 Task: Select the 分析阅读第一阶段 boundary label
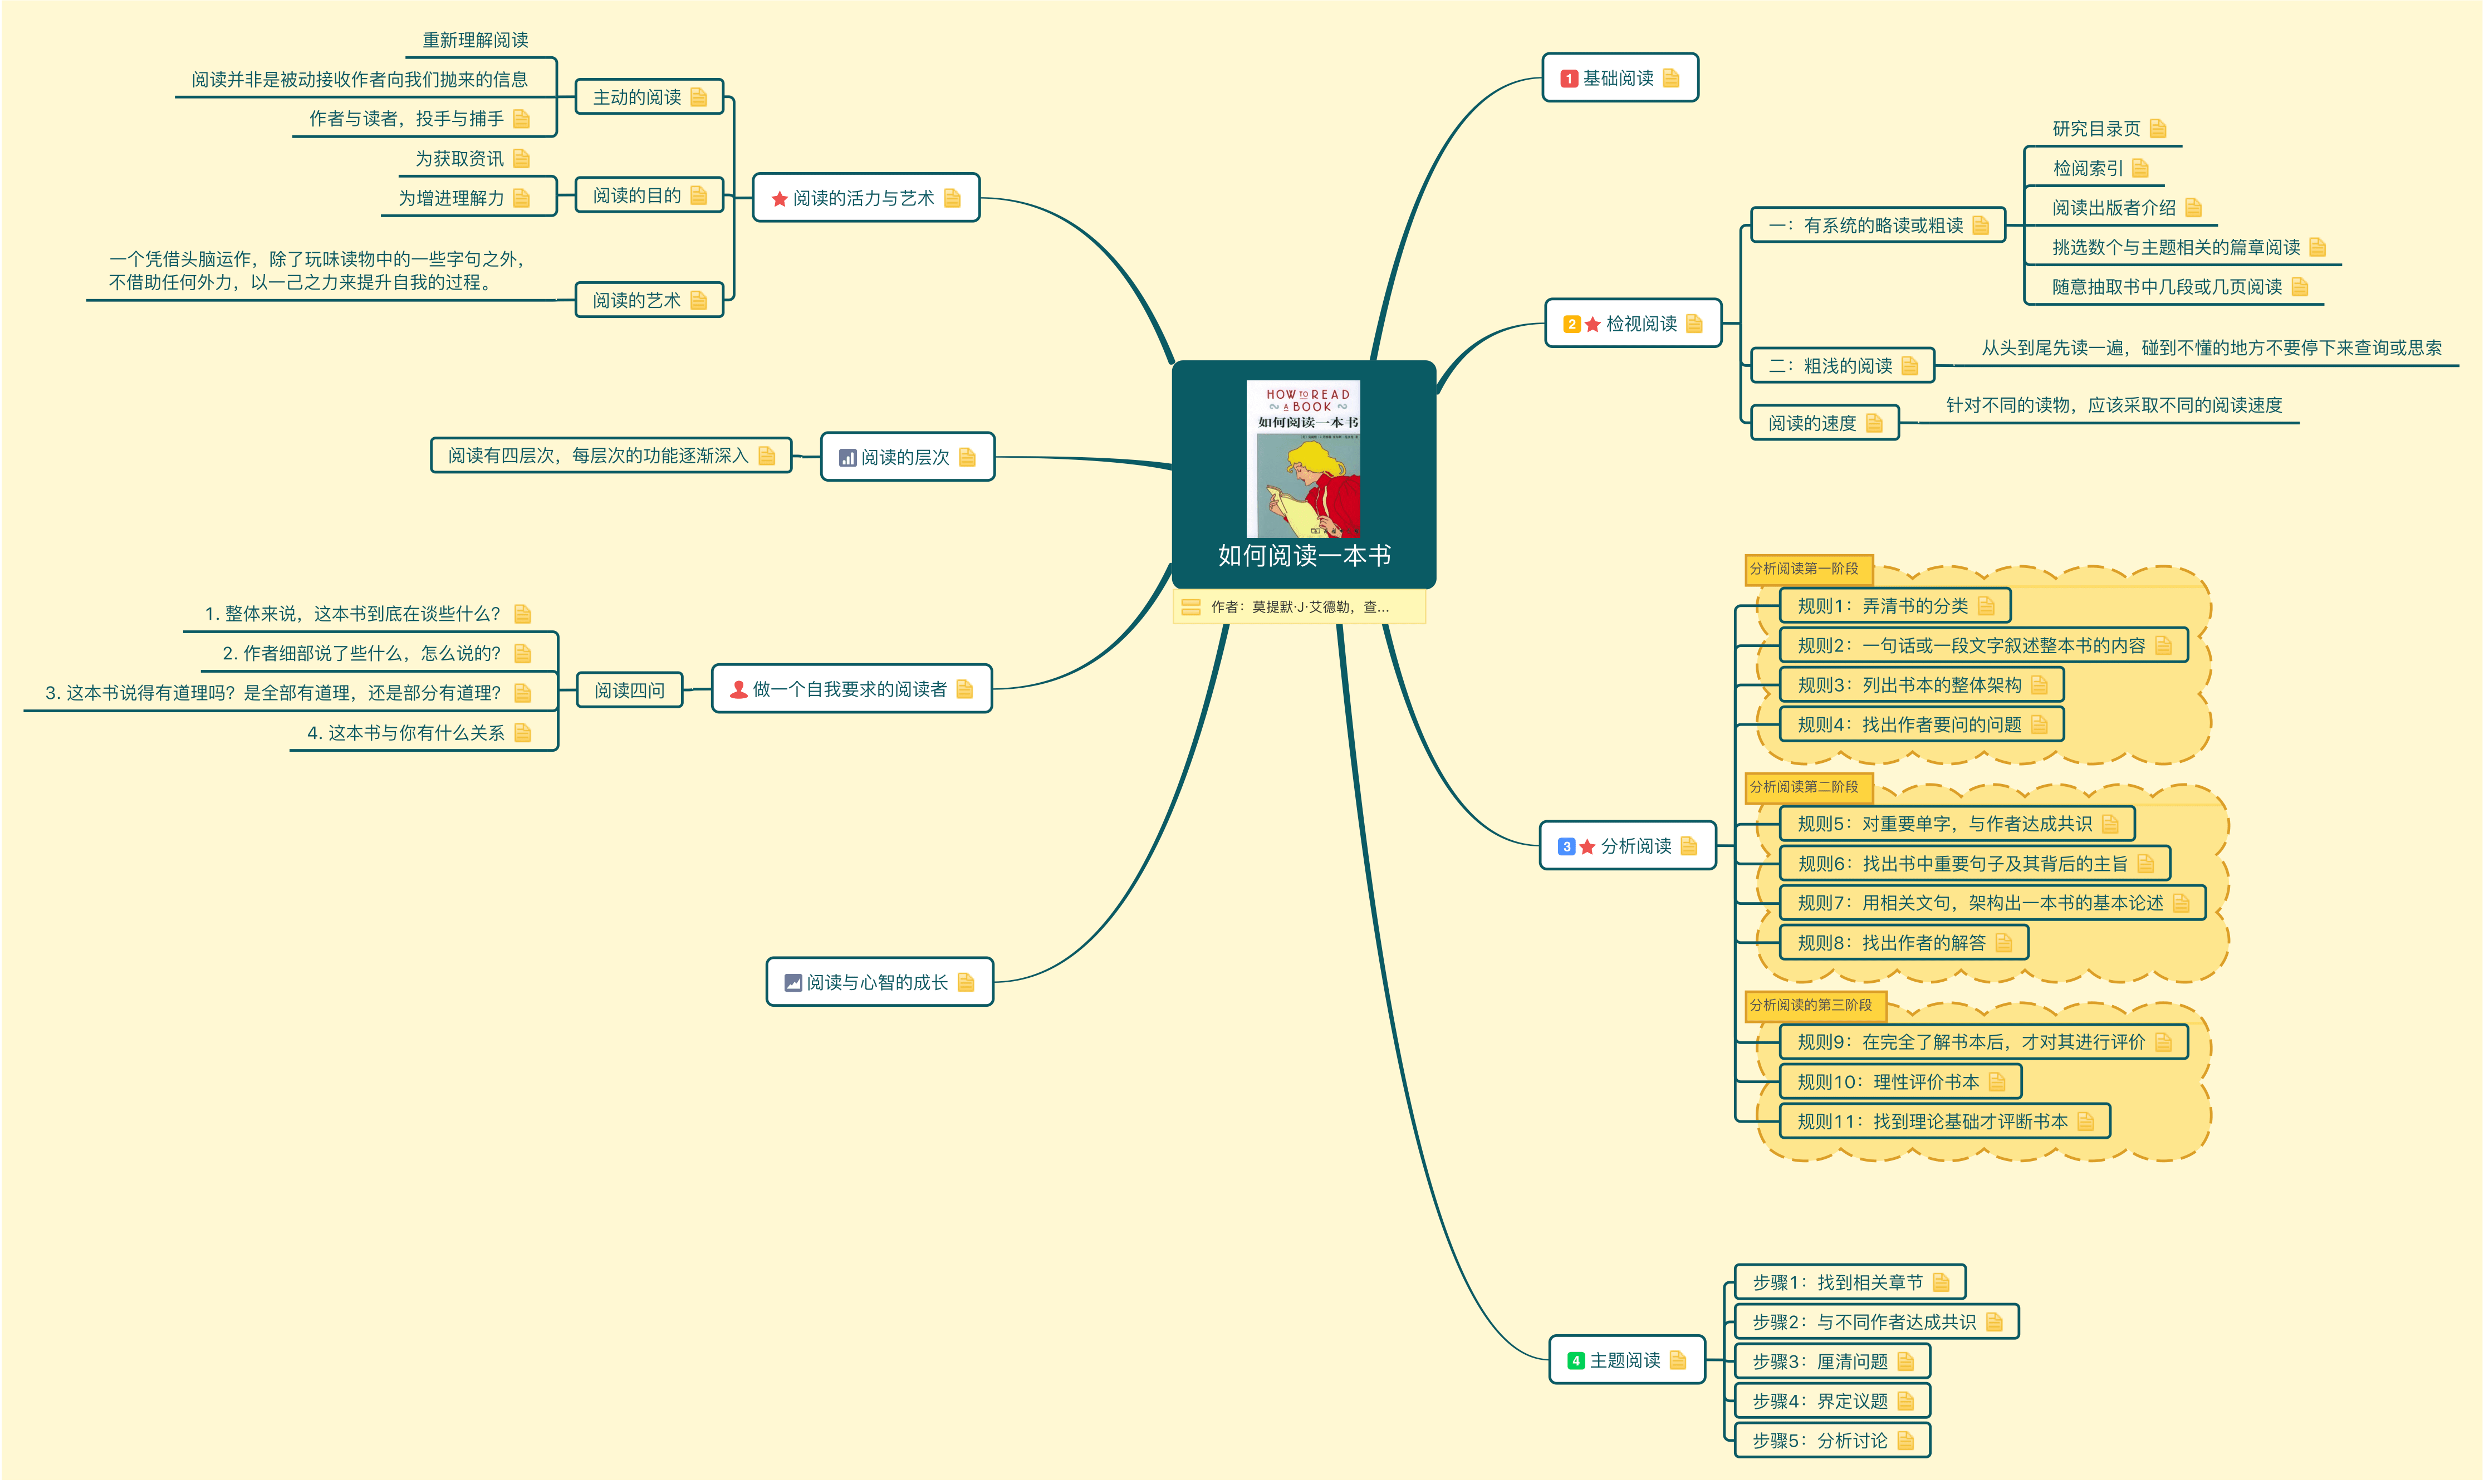1809,569
